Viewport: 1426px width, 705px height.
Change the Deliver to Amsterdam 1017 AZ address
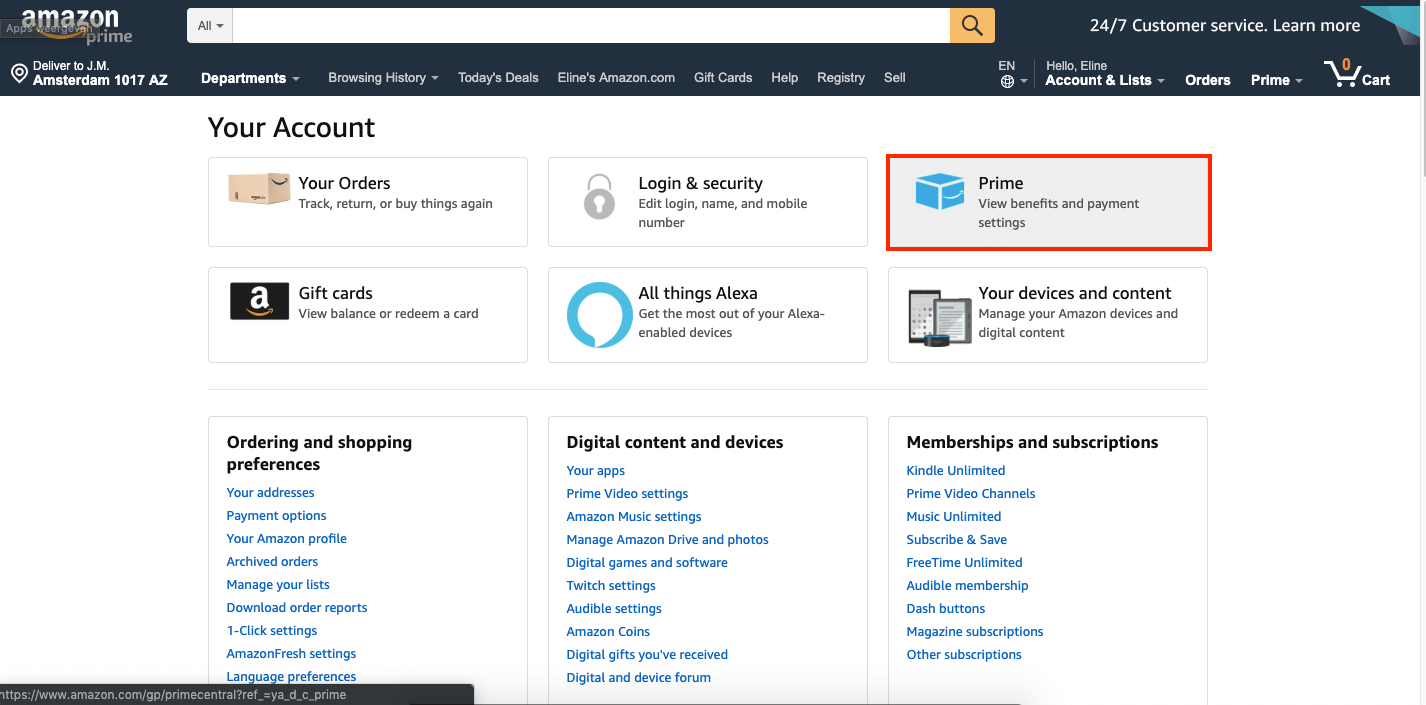[x=89, y=73]
